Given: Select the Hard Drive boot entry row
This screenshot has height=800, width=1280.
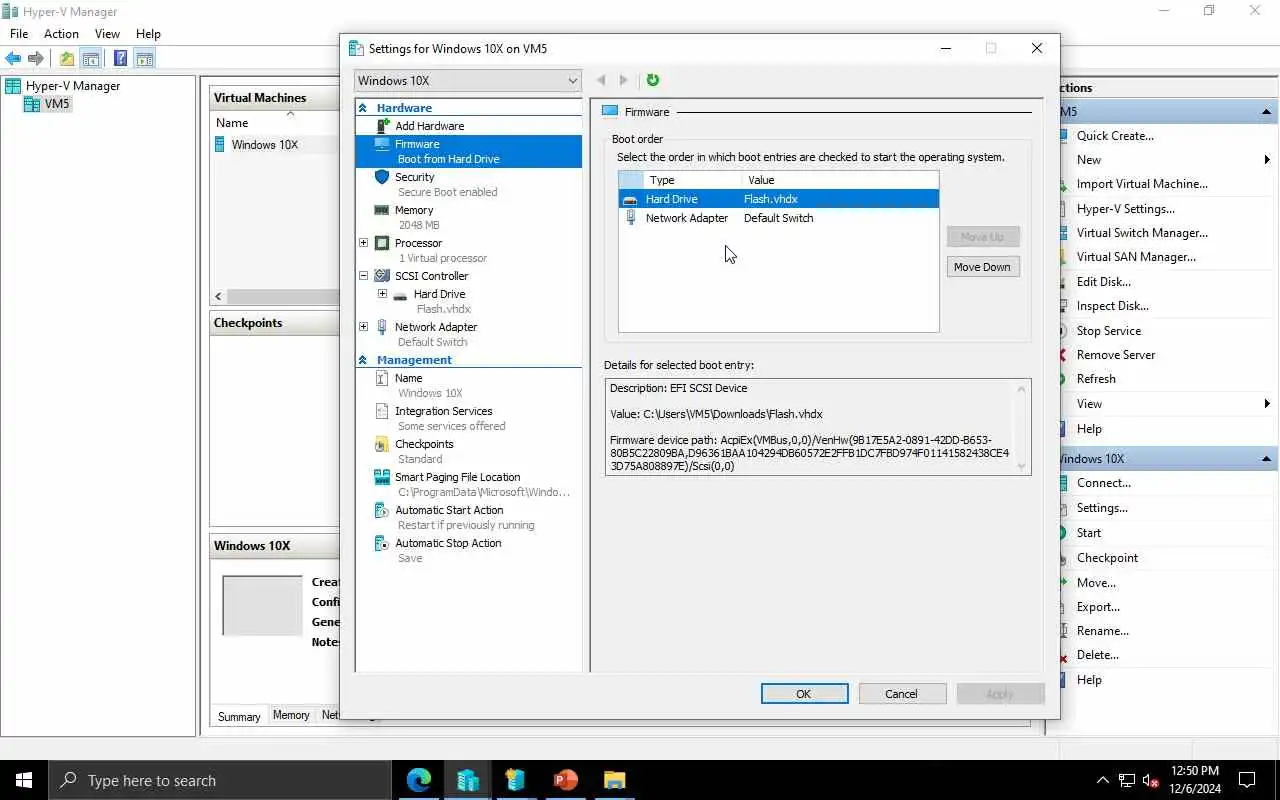Looking at the screenshot, I should coord(779,199).
